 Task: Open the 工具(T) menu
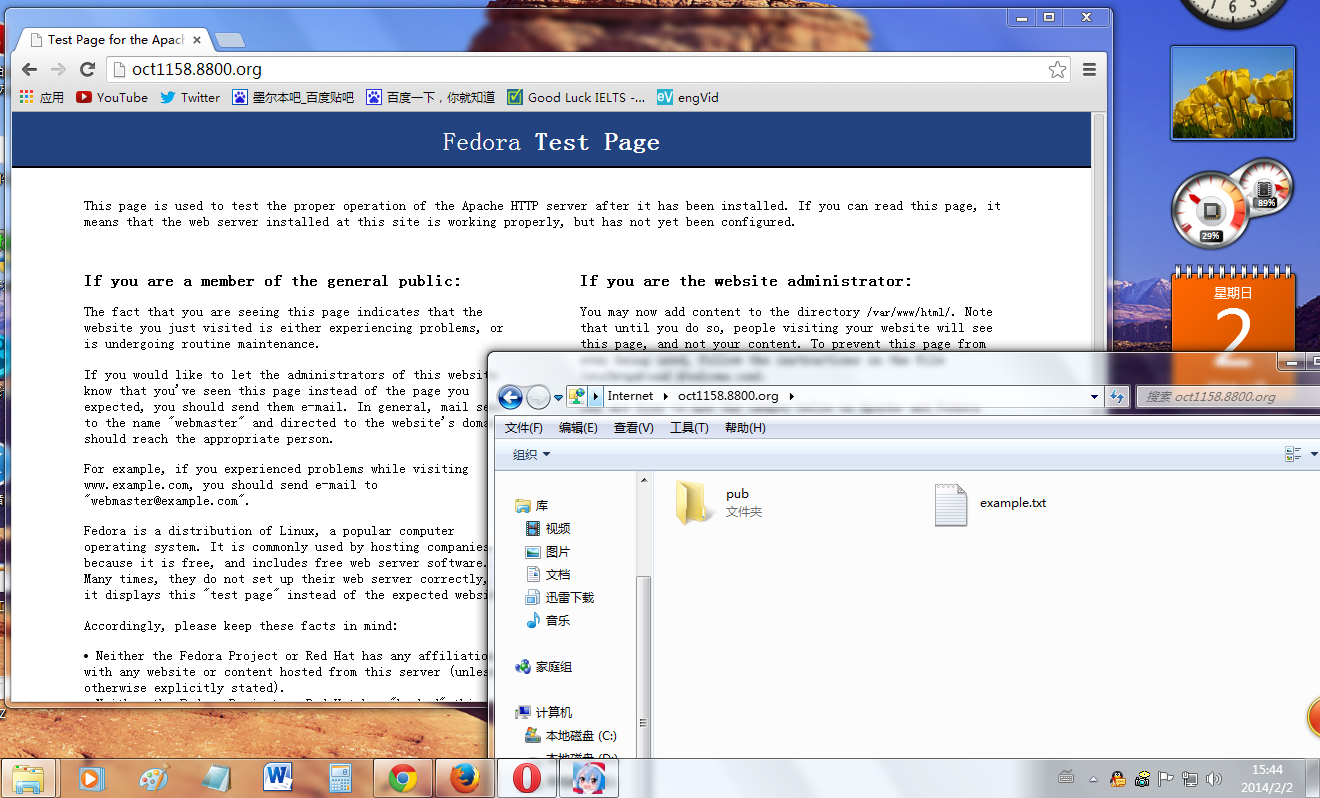(x=688, y=427)
